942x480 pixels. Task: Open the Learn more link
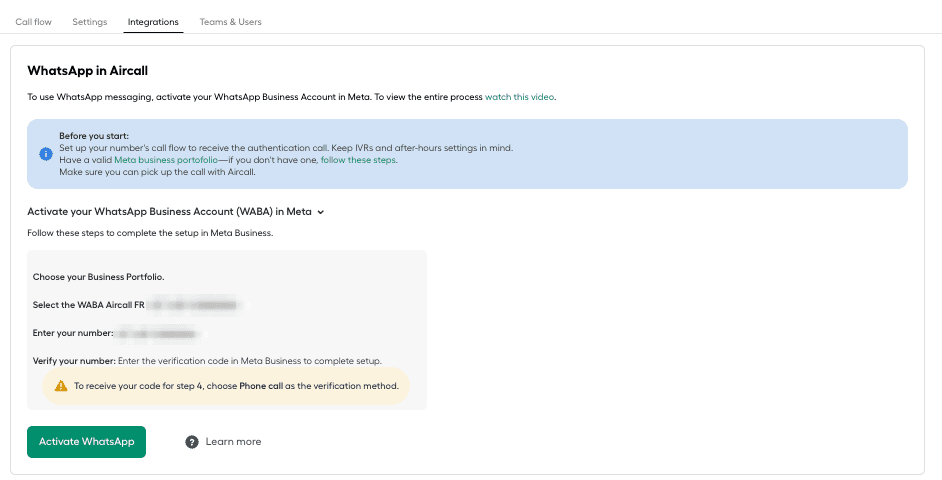point(233,442)
